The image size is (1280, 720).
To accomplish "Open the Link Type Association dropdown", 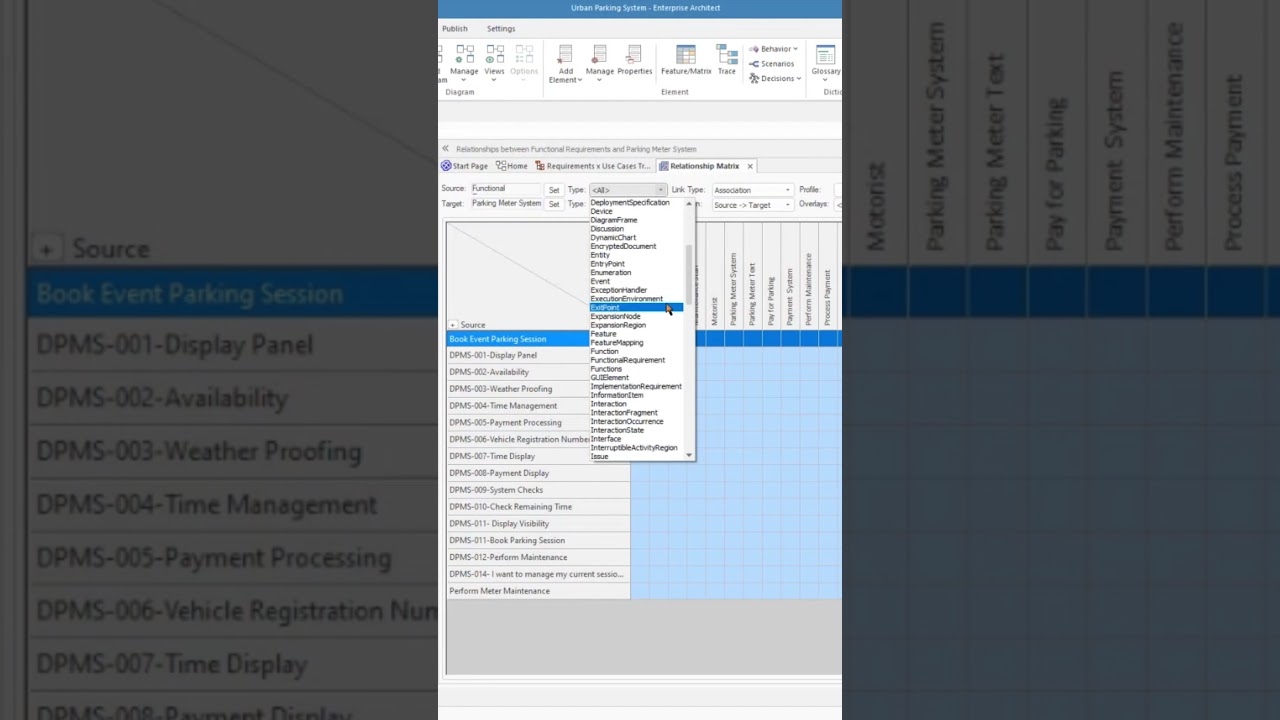I will pos(752,190).
